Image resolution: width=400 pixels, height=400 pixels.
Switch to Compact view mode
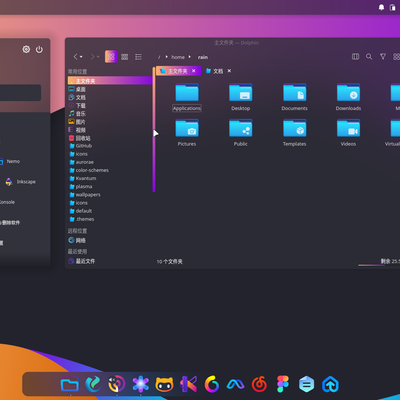pyautogui.click(x=125, y=57)
